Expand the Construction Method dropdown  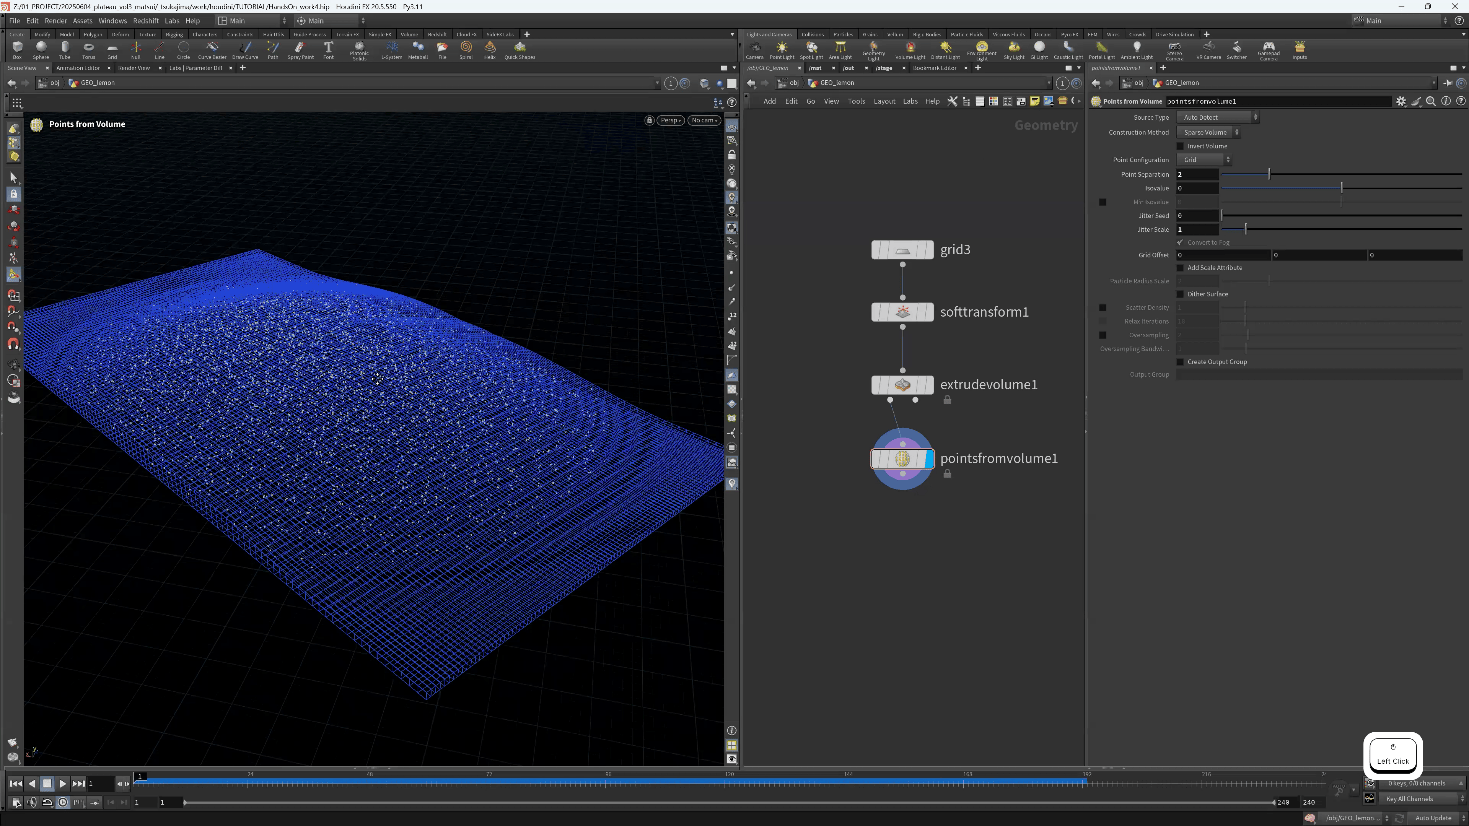(1210, 132)
